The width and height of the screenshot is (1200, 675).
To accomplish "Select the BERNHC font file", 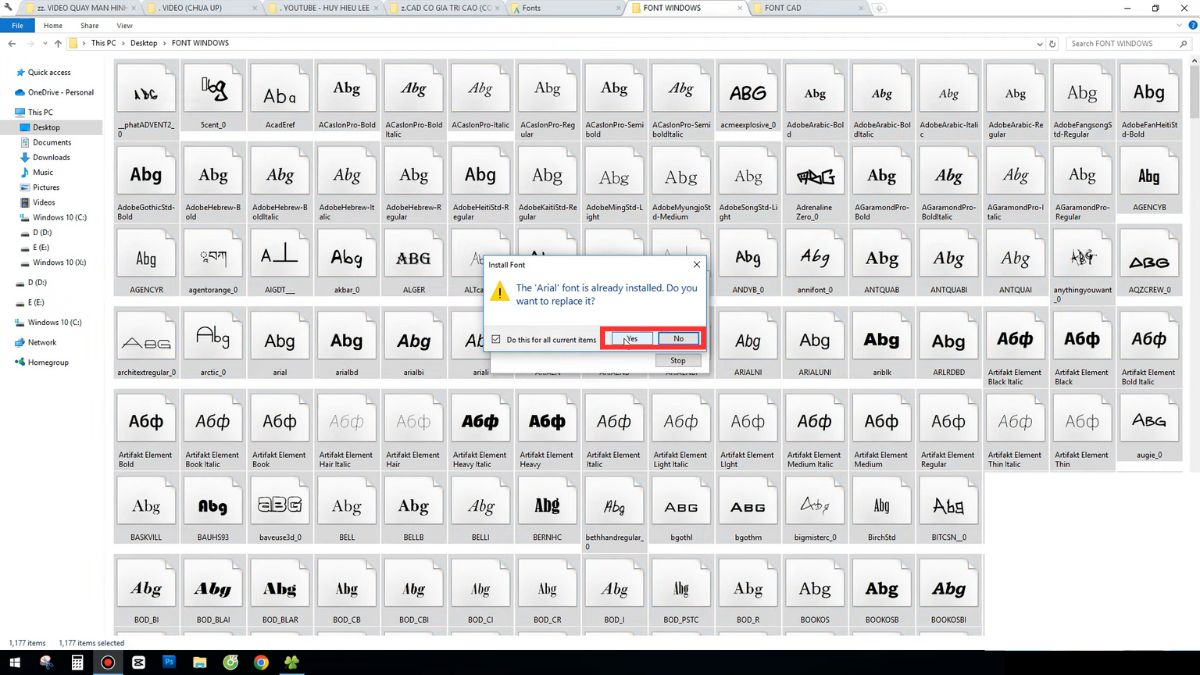I will (547, 510).
